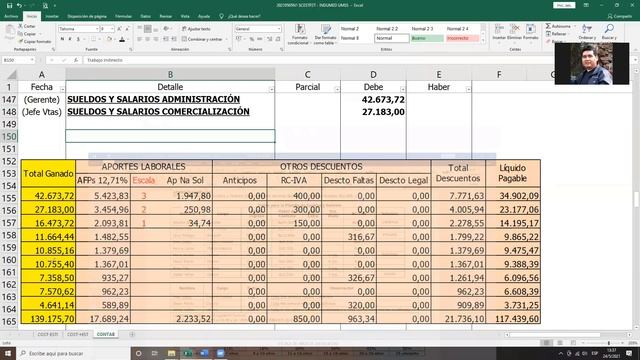Open the Buscar y seleccionar menu
Viewport: 640px width, 360px height.
[x=609, y=32]
